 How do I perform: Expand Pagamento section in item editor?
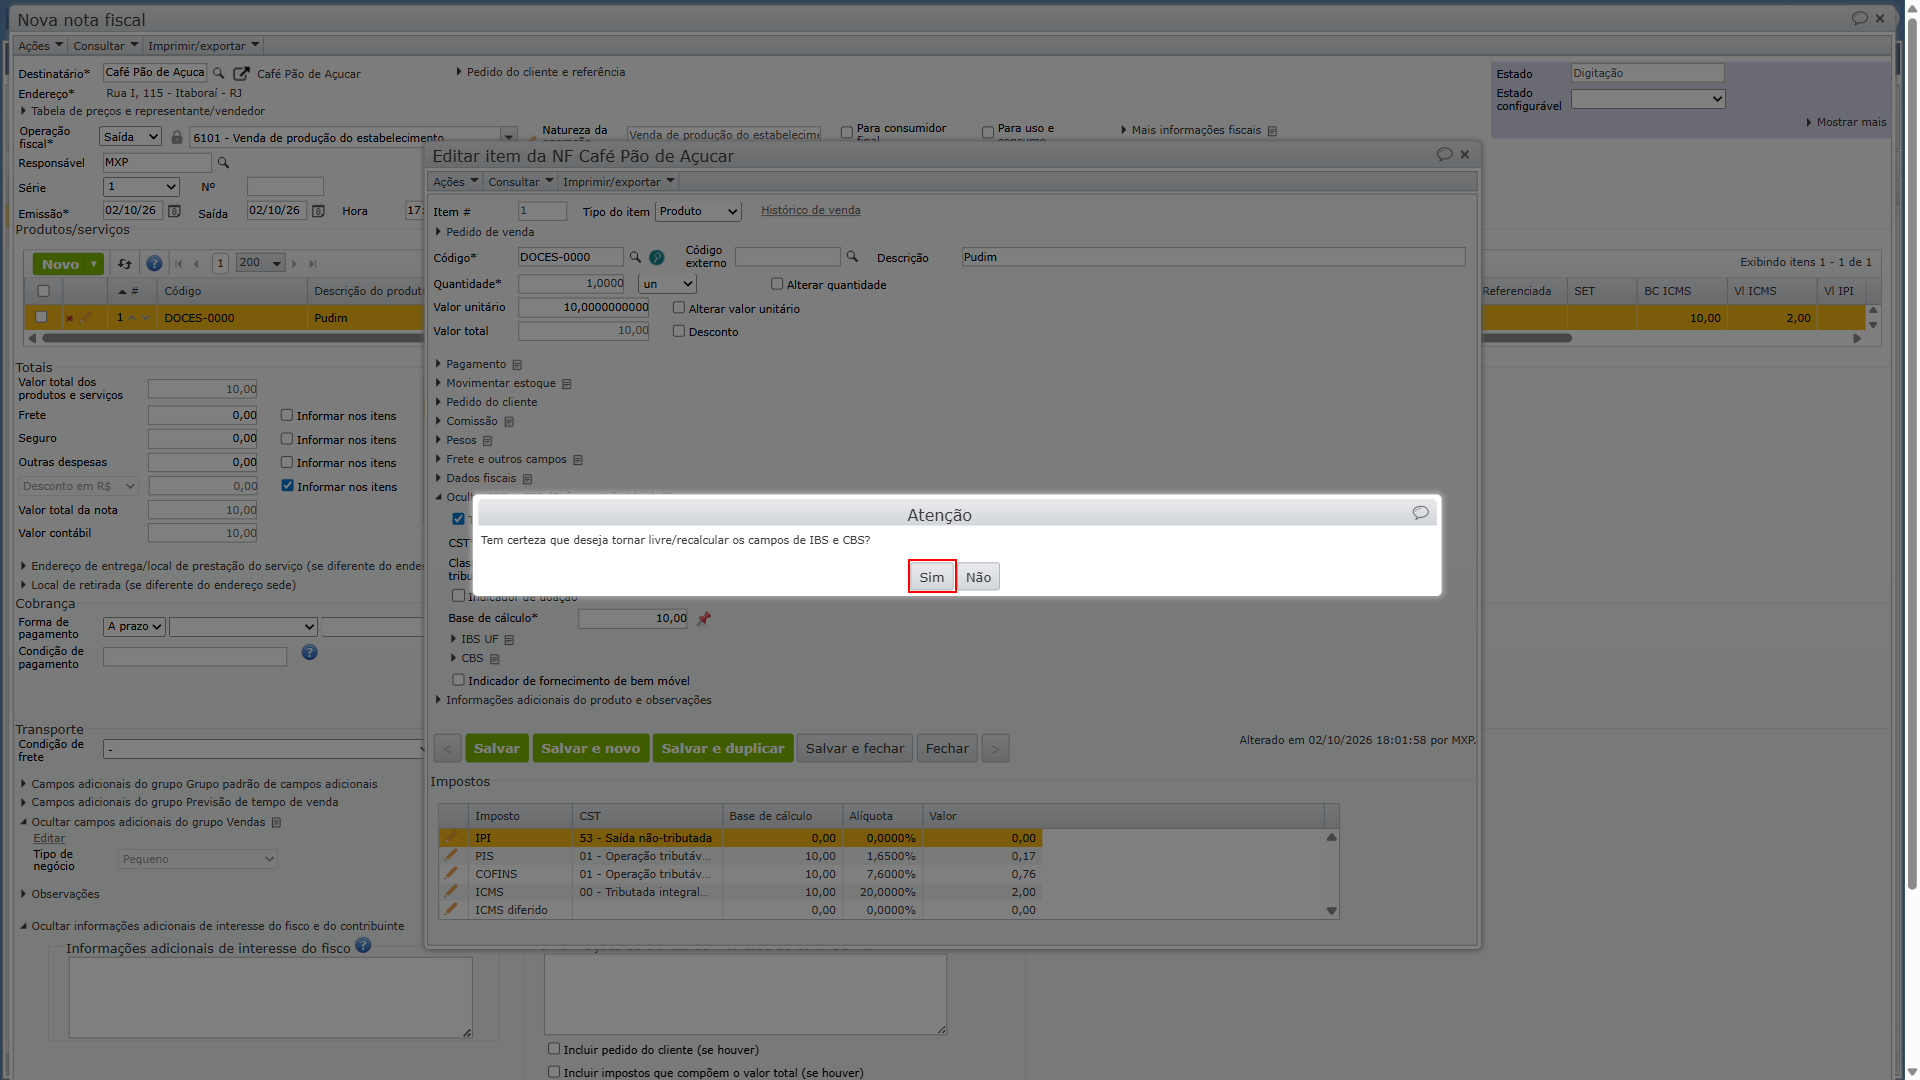[x=475, y=364]
